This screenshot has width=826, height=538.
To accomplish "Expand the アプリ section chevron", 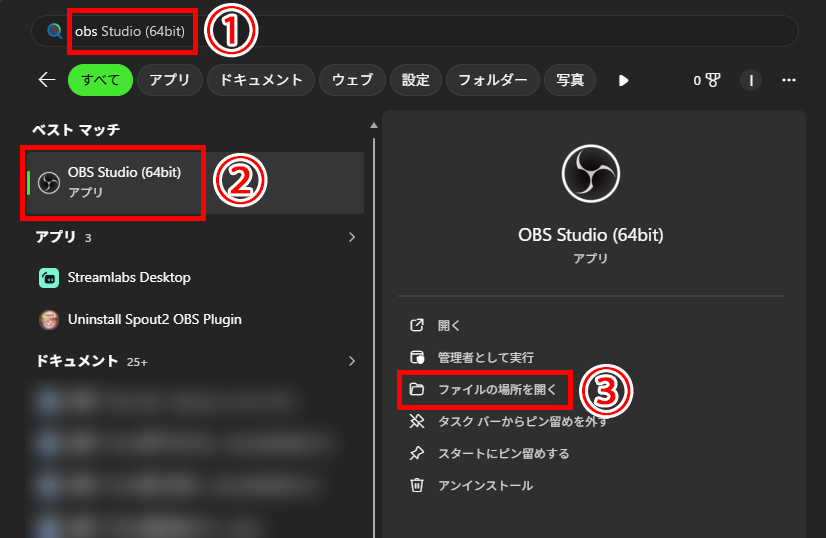I will (x=352, y=237).
